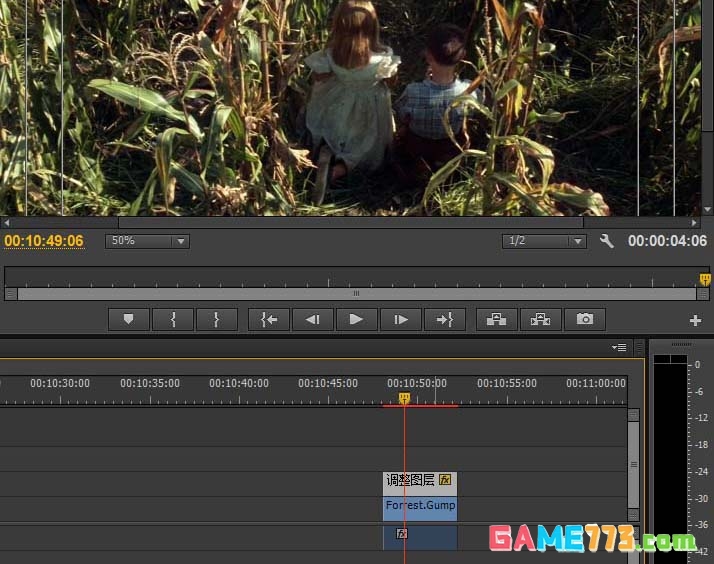This screenshot has width=714, height=564.
Task: Click the timeline vertical scrollbar
Action: click(633, 464)
